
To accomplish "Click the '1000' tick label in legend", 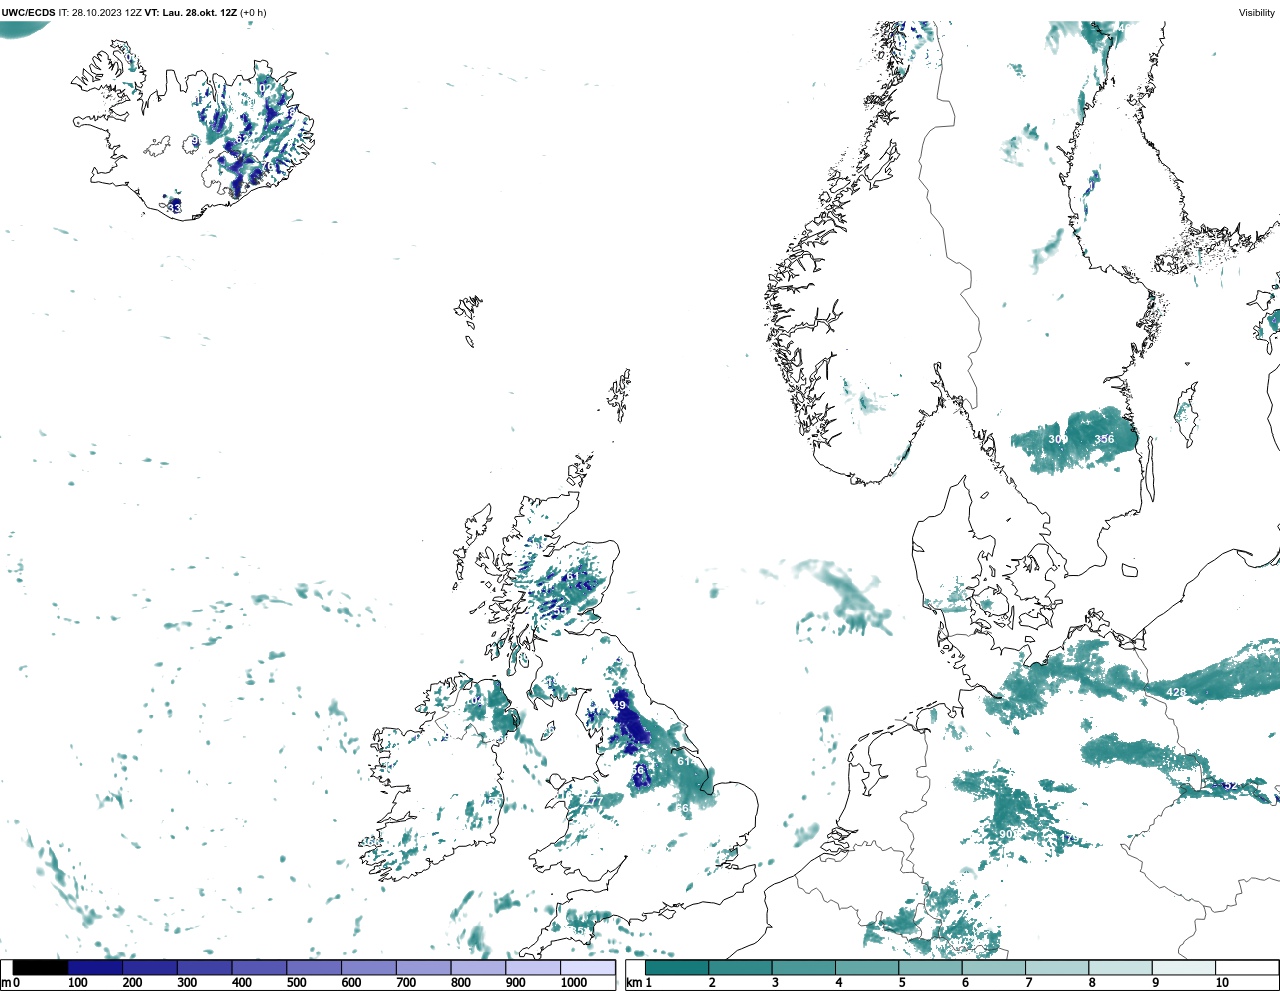I will (x=574, y=983).
